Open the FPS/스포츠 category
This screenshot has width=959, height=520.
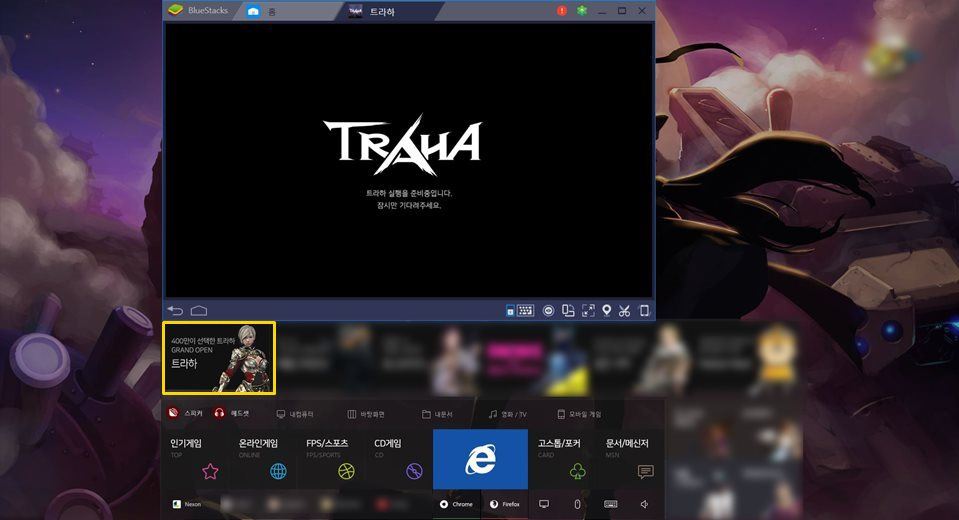click(331, 459)
